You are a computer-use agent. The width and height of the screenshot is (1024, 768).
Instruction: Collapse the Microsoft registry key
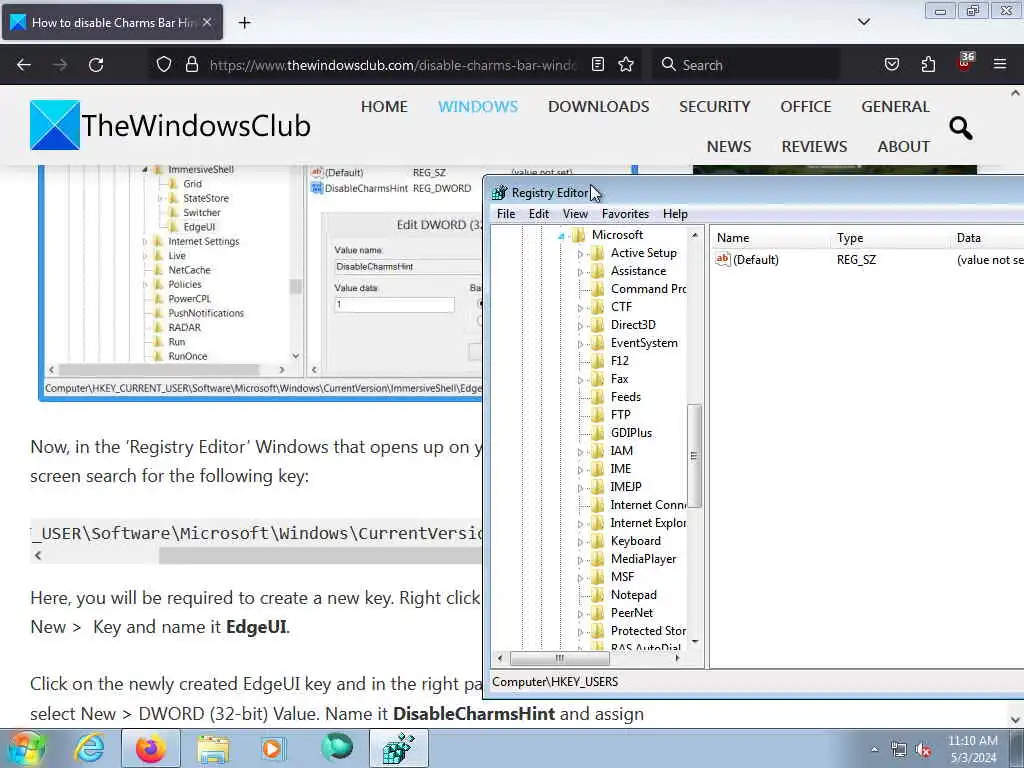coord(561,236)
